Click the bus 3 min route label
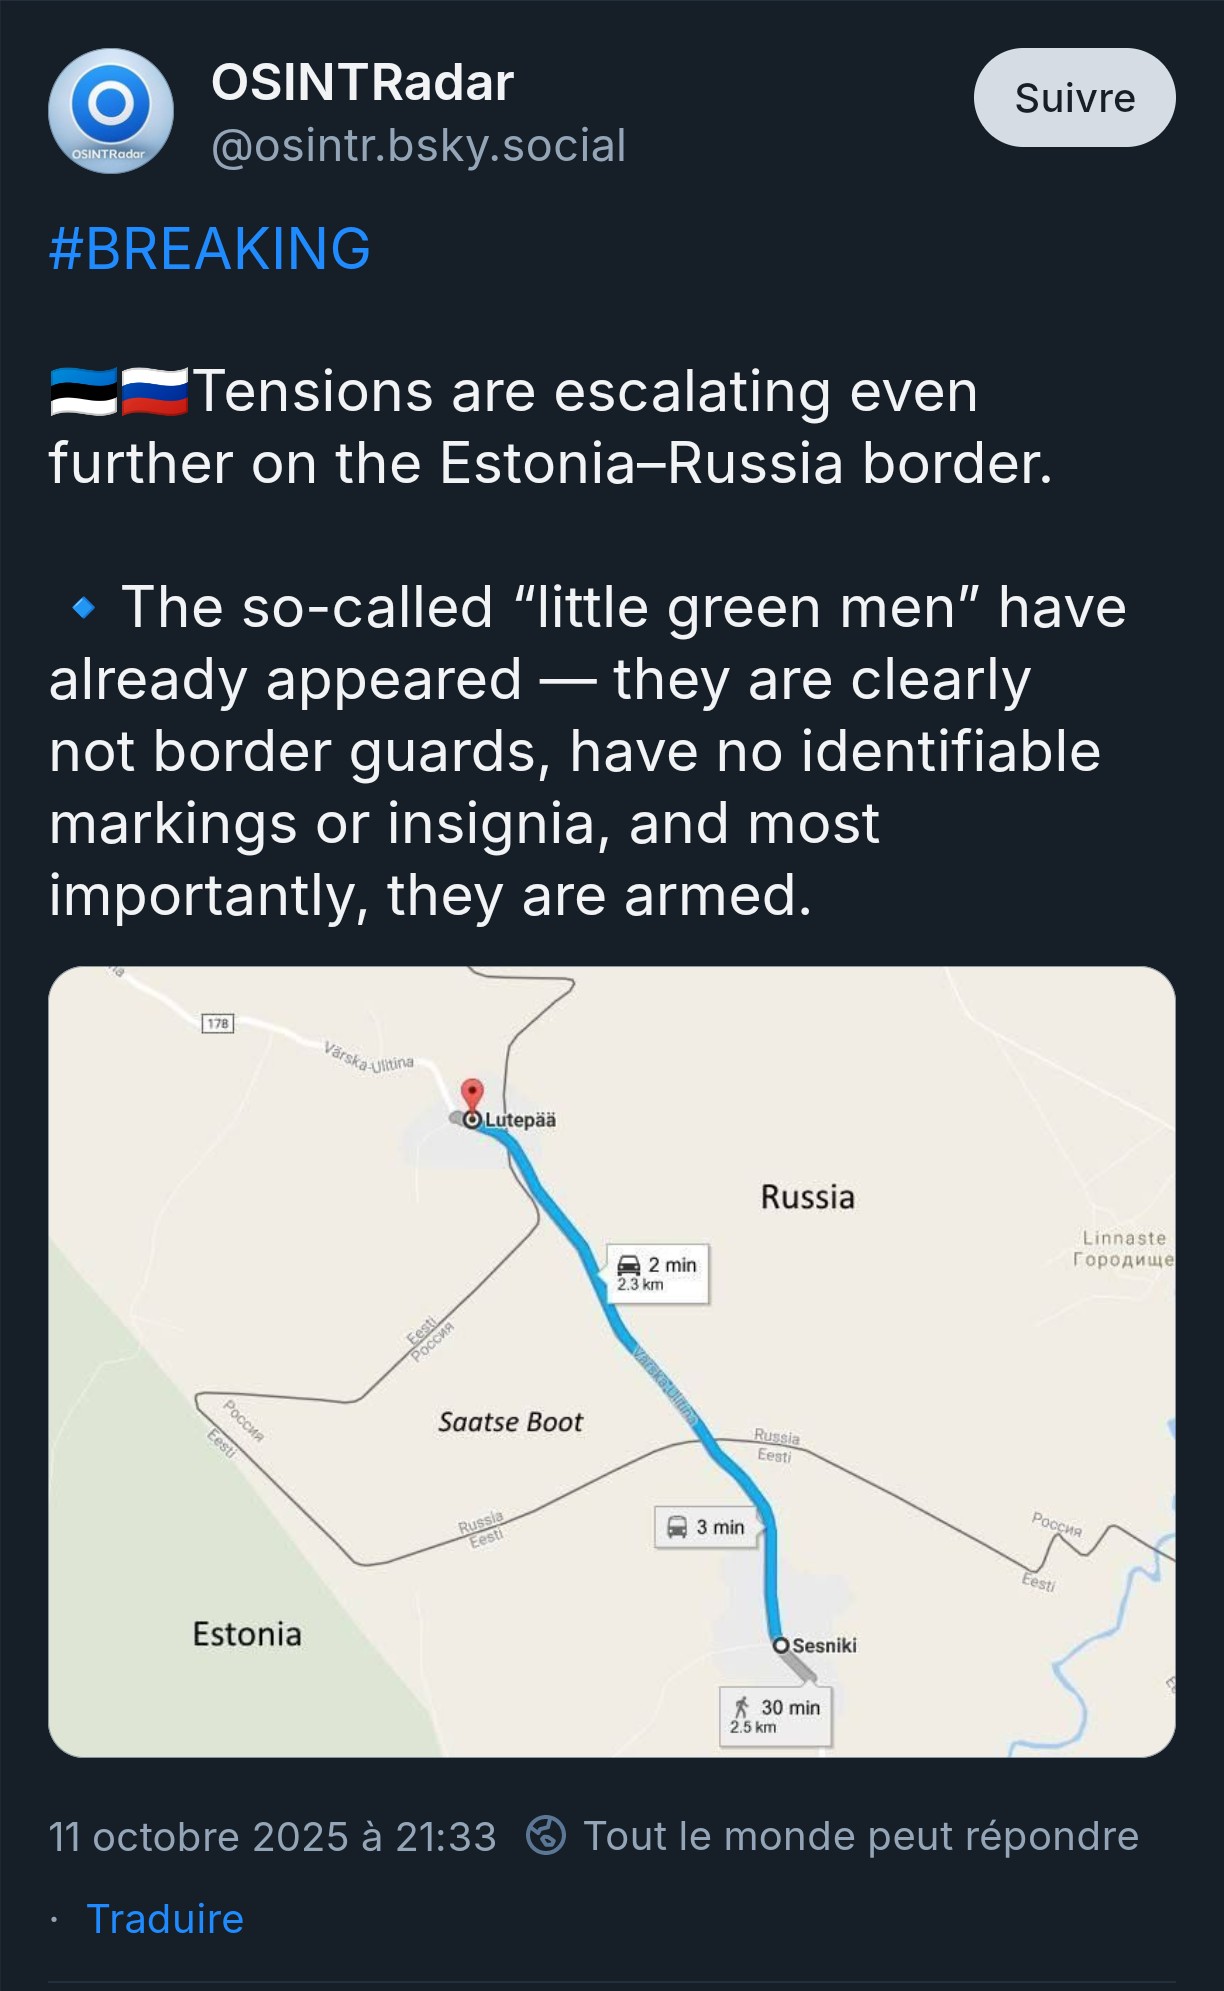The height and width of the screenshot is (1991, 1224). click(706, 1527)
